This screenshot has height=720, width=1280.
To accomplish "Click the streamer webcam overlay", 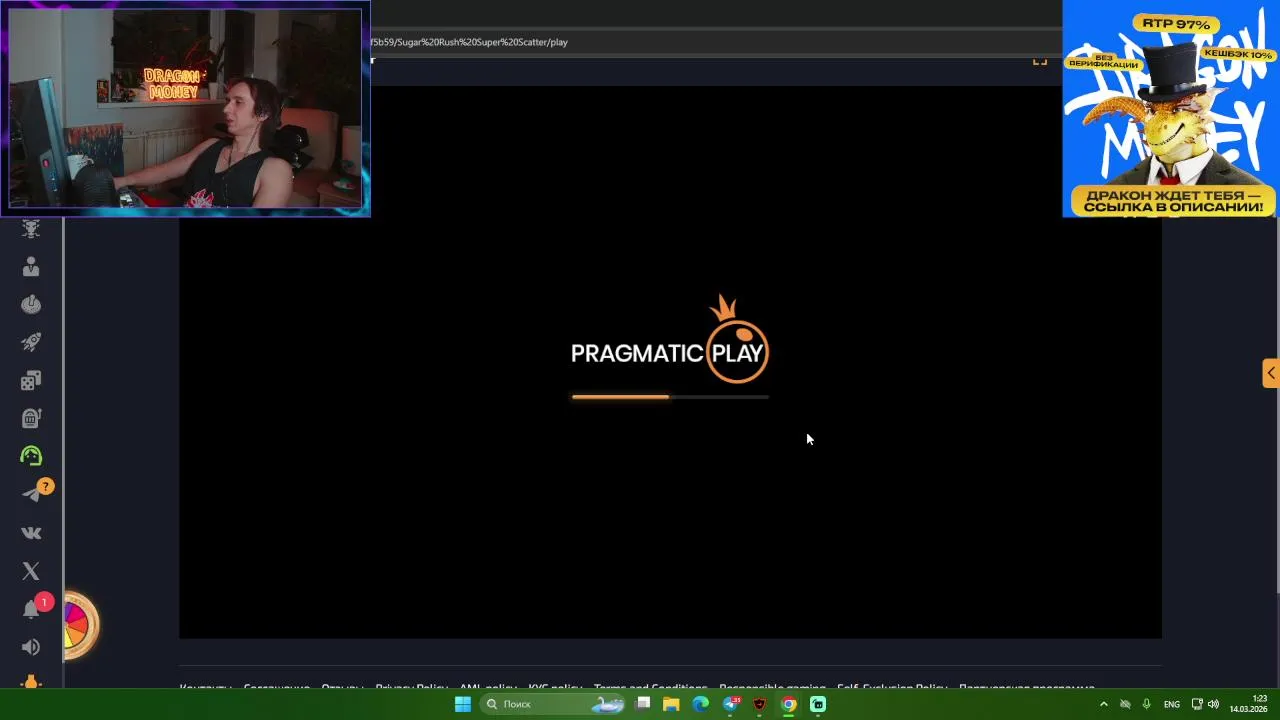I will [x=186, y=108].
